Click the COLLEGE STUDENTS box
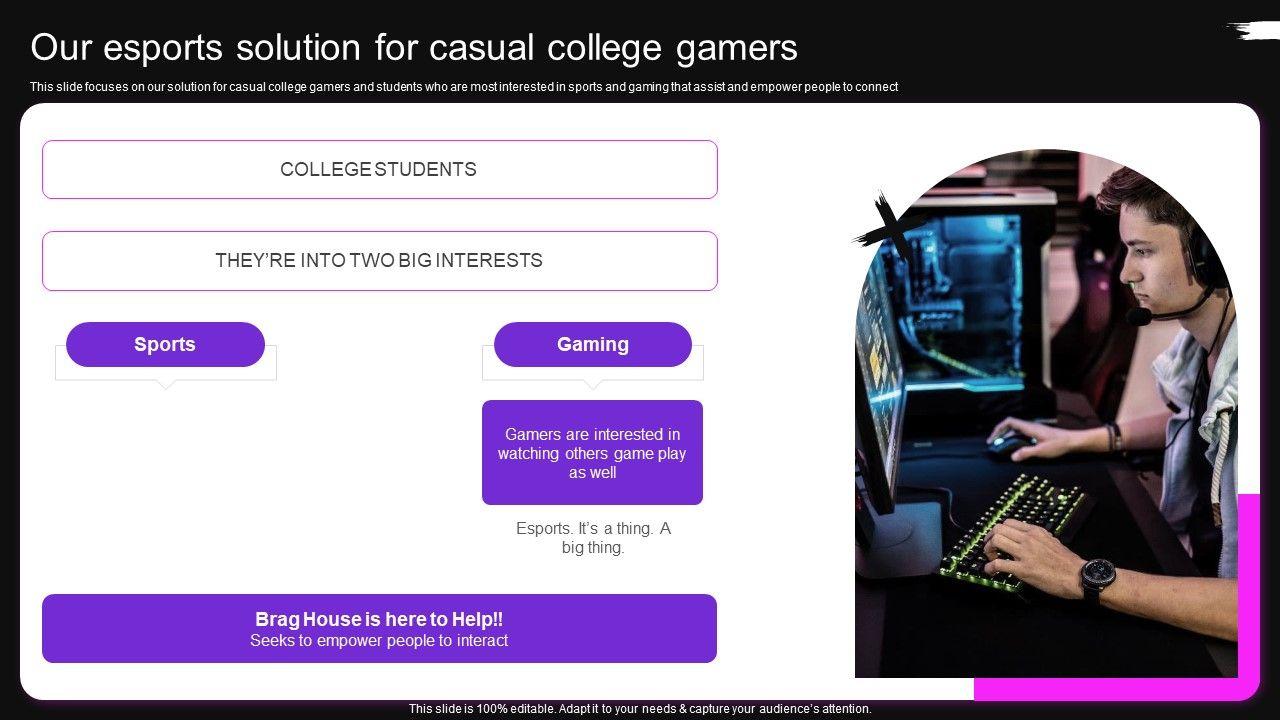Viewport: 1280px width, 720px height. coord(379,170)
